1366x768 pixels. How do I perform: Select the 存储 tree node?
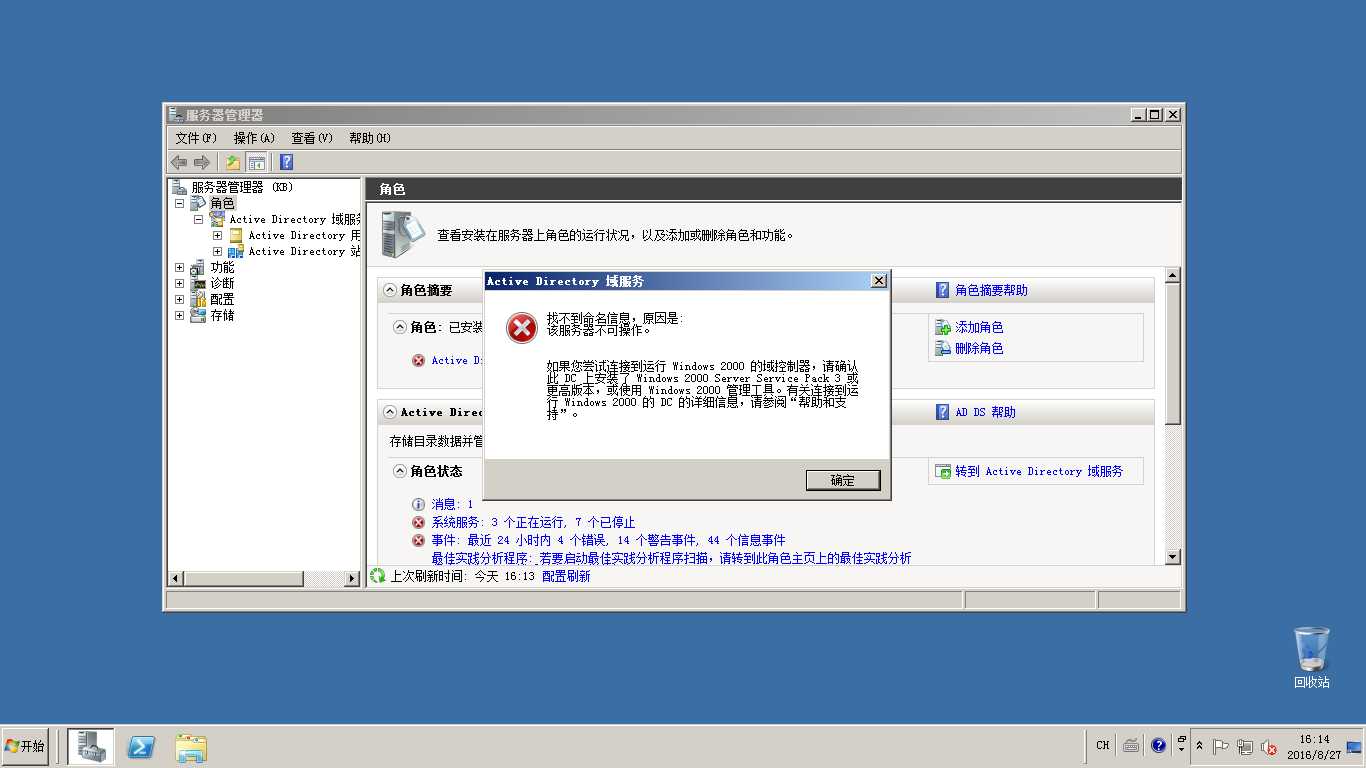point(222,315)
